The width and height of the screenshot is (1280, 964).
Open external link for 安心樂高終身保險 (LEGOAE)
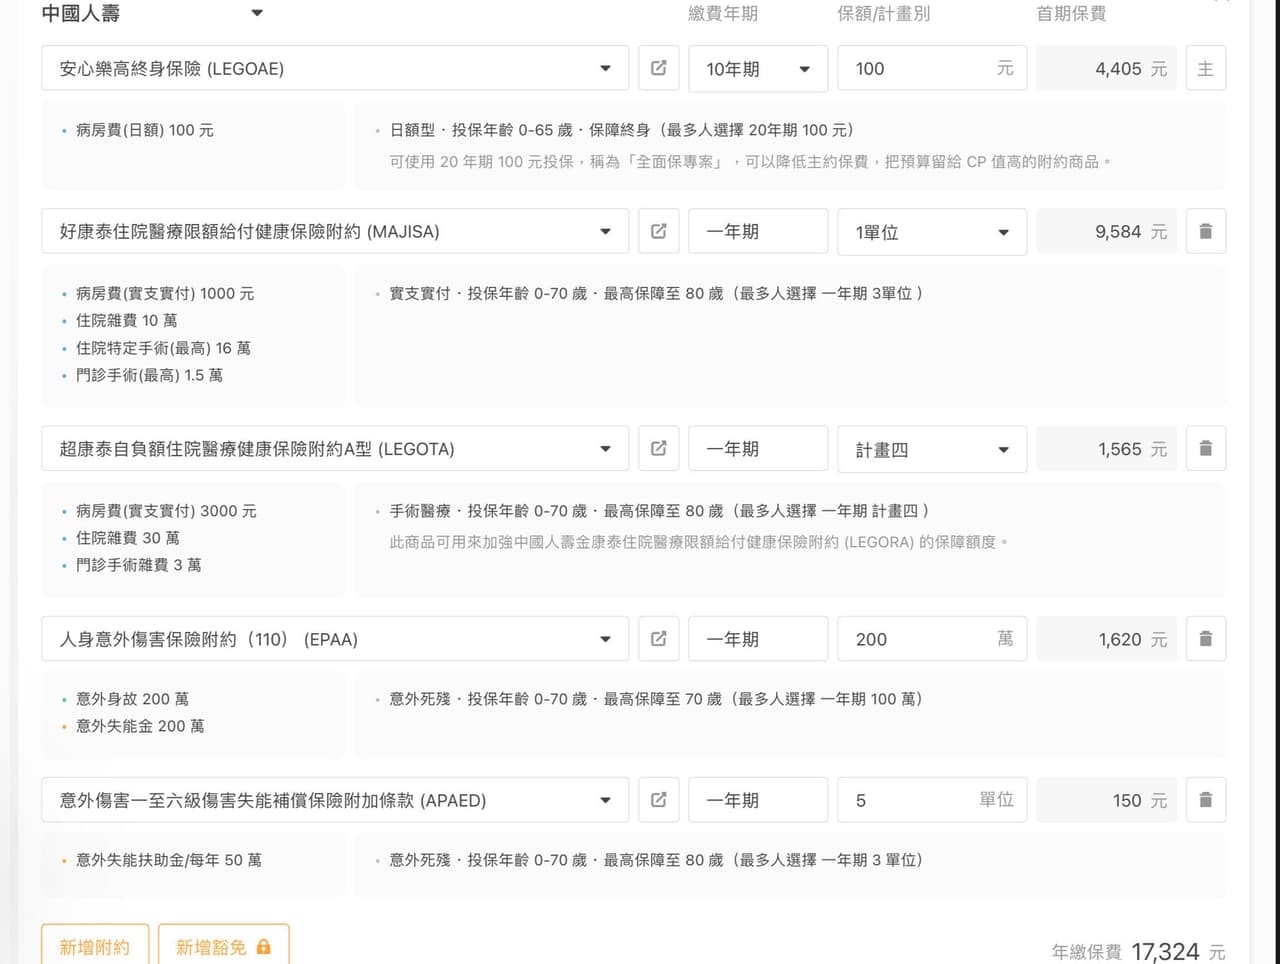pyautogui.click(x=658, y=68)
